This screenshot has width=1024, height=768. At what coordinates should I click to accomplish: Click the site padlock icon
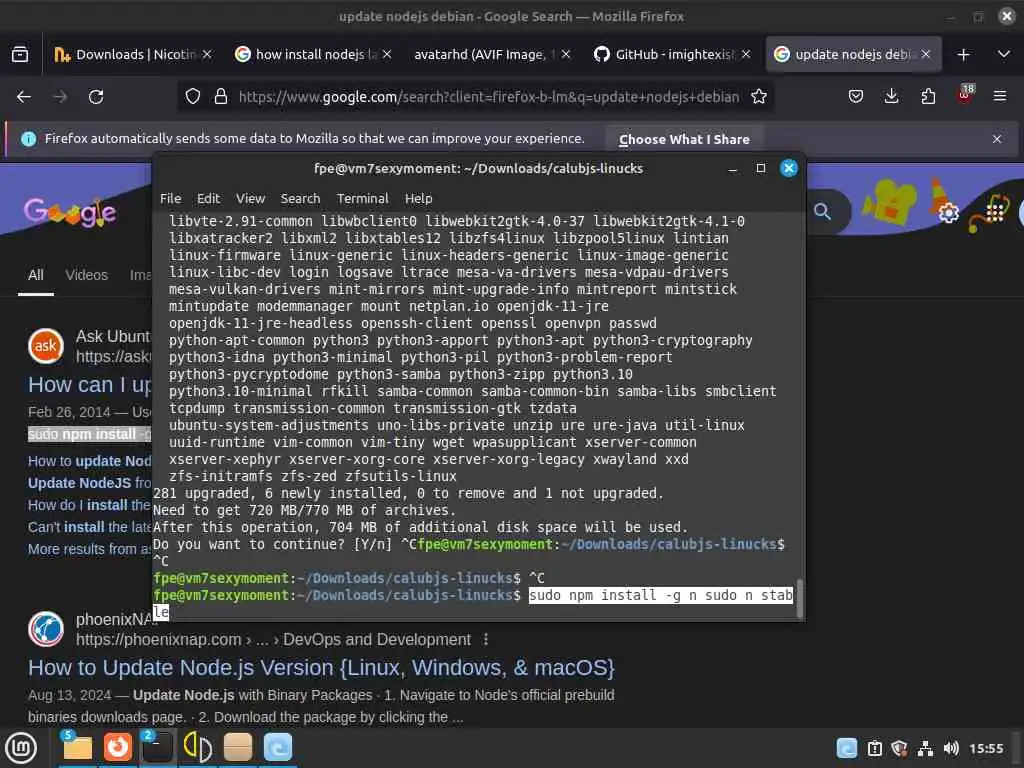tap(221, 97)
